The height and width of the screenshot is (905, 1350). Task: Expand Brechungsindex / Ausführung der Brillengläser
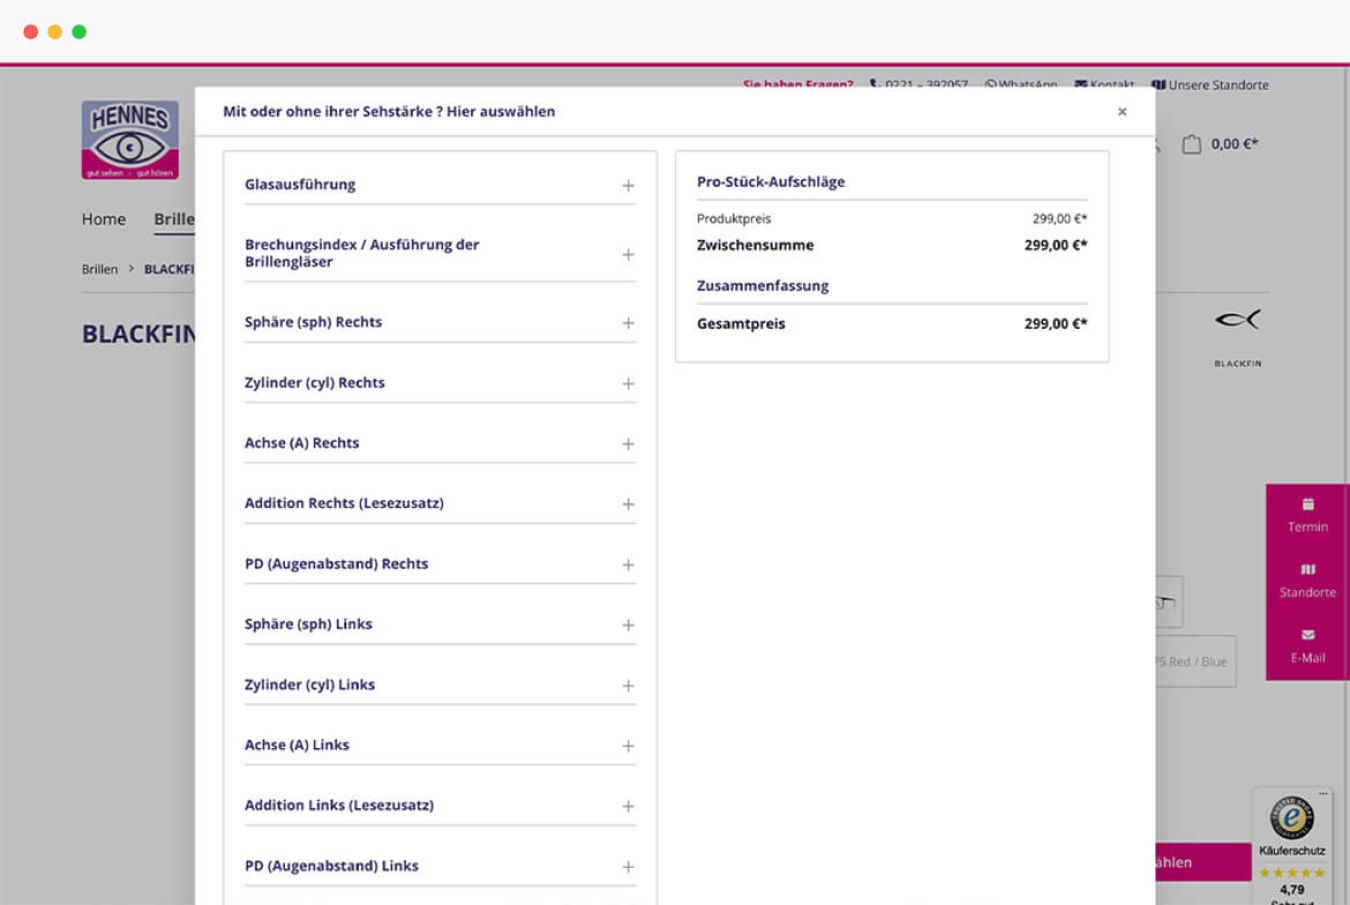628,254
